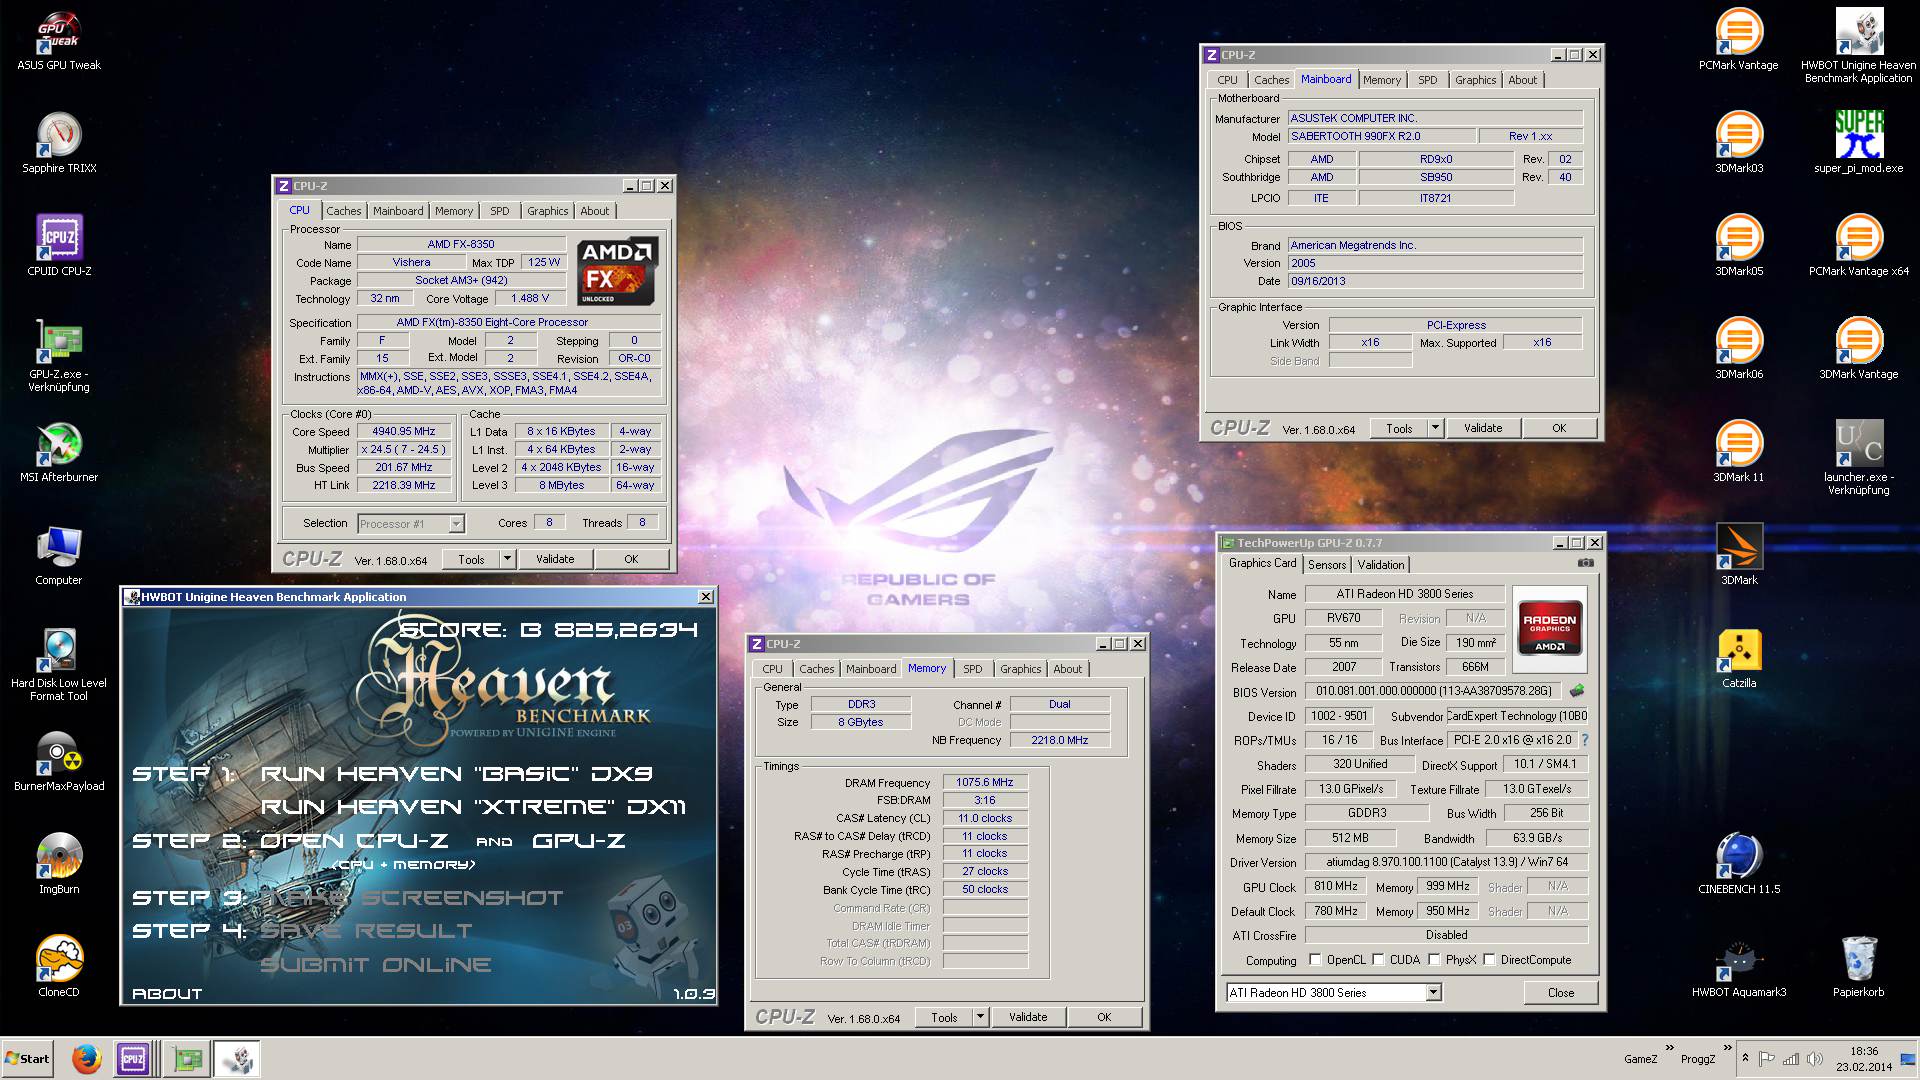Screen dimensions: 1920x1080
Task: Launch 3DMark 11 desktop icon
Action: click(x=1739, y=452)
